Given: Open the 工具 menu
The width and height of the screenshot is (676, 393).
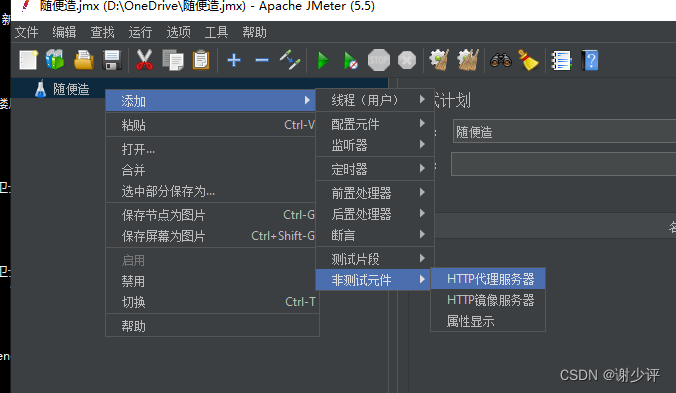Looking at the screenshot, I should 216,32.
